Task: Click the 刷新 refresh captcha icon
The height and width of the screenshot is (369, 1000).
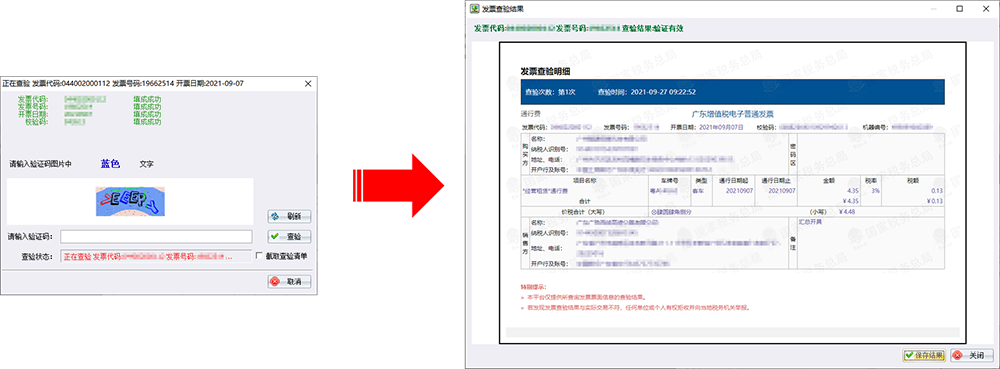Action: point(289,216)
